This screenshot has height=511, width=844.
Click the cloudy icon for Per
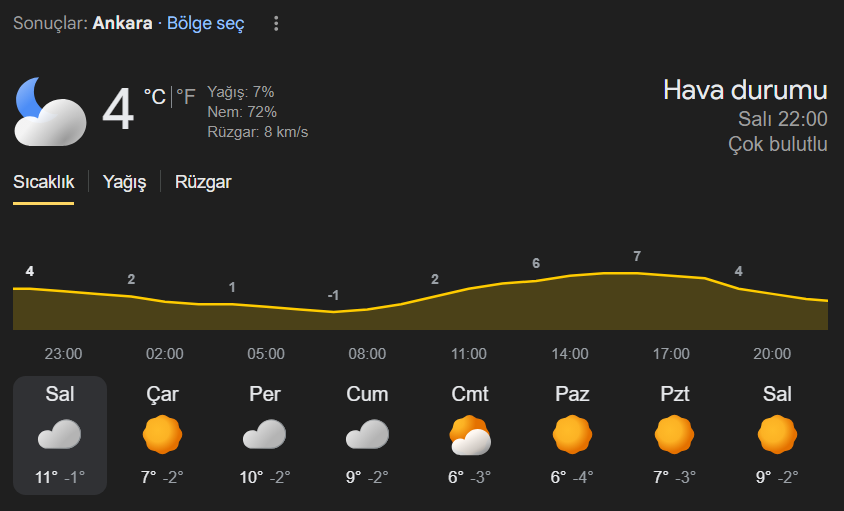(264, 435)
